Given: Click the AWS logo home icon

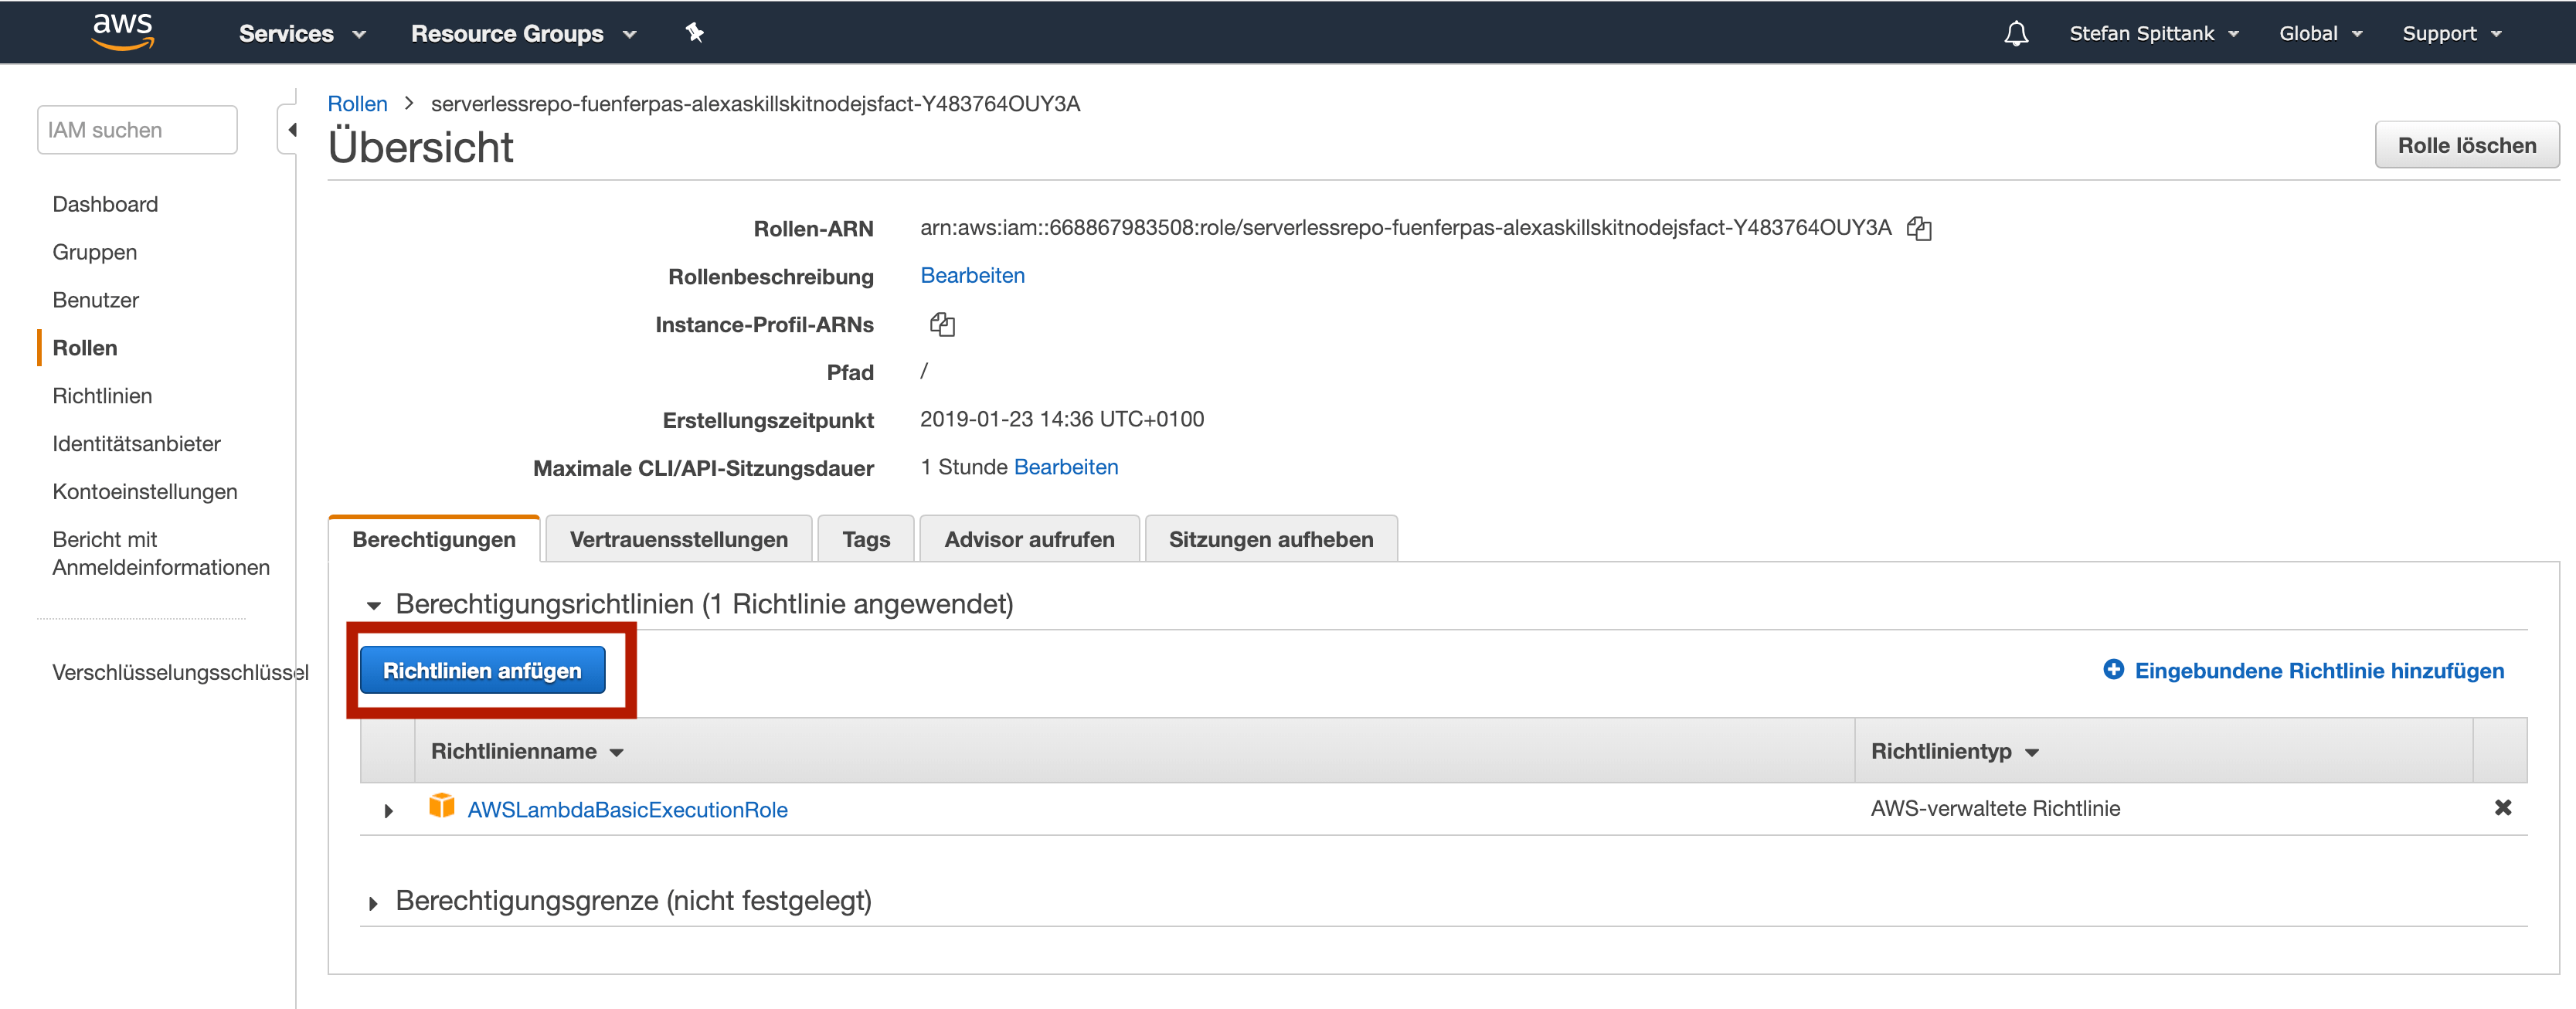Looking at the screenshot, I should (122, 32).
